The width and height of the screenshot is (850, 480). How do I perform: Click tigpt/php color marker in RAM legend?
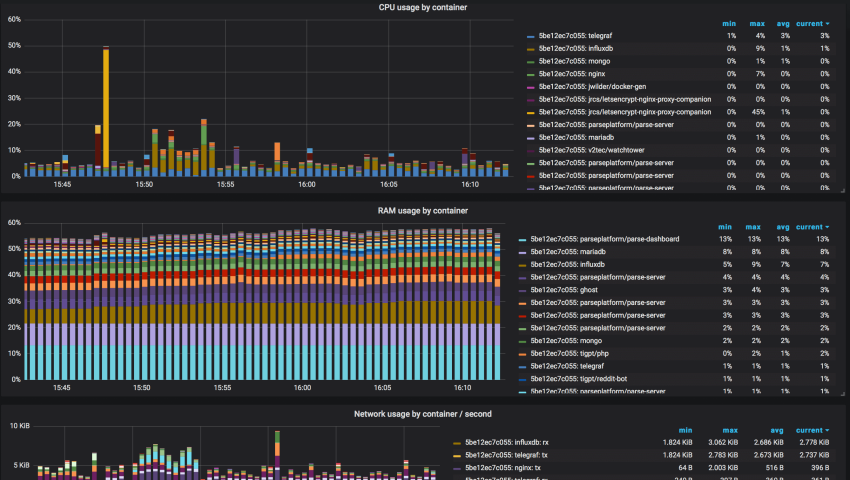522,354
